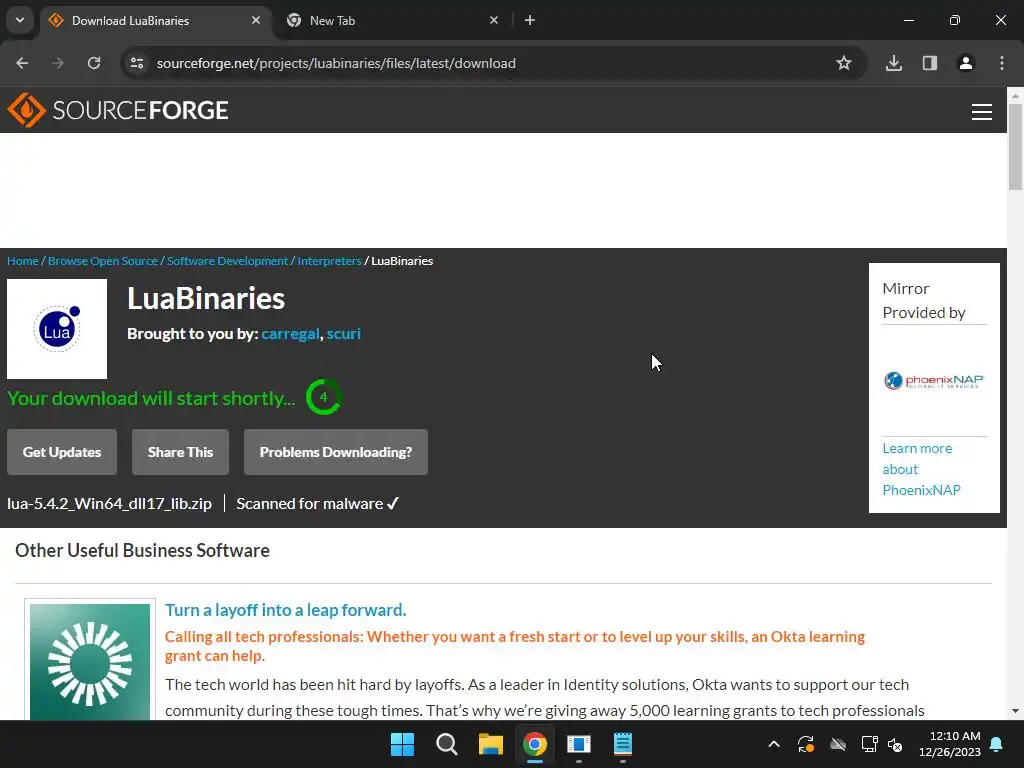The height and width of the screenshot is (768, 1024).
Task: Click the browser forward arrow
Action: [x=58, y=63]
